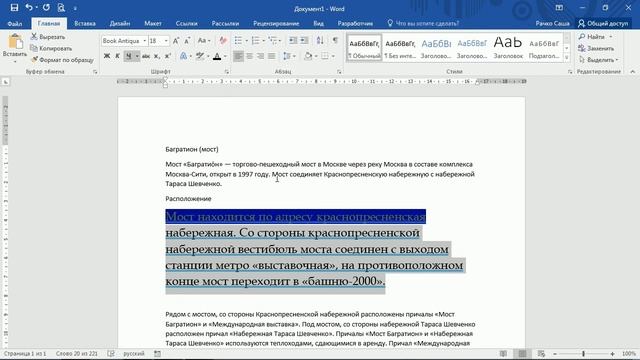The height and width of the screenshot is (360, 640).
Task: Apply multilevel list
Action: coord(273,40)
